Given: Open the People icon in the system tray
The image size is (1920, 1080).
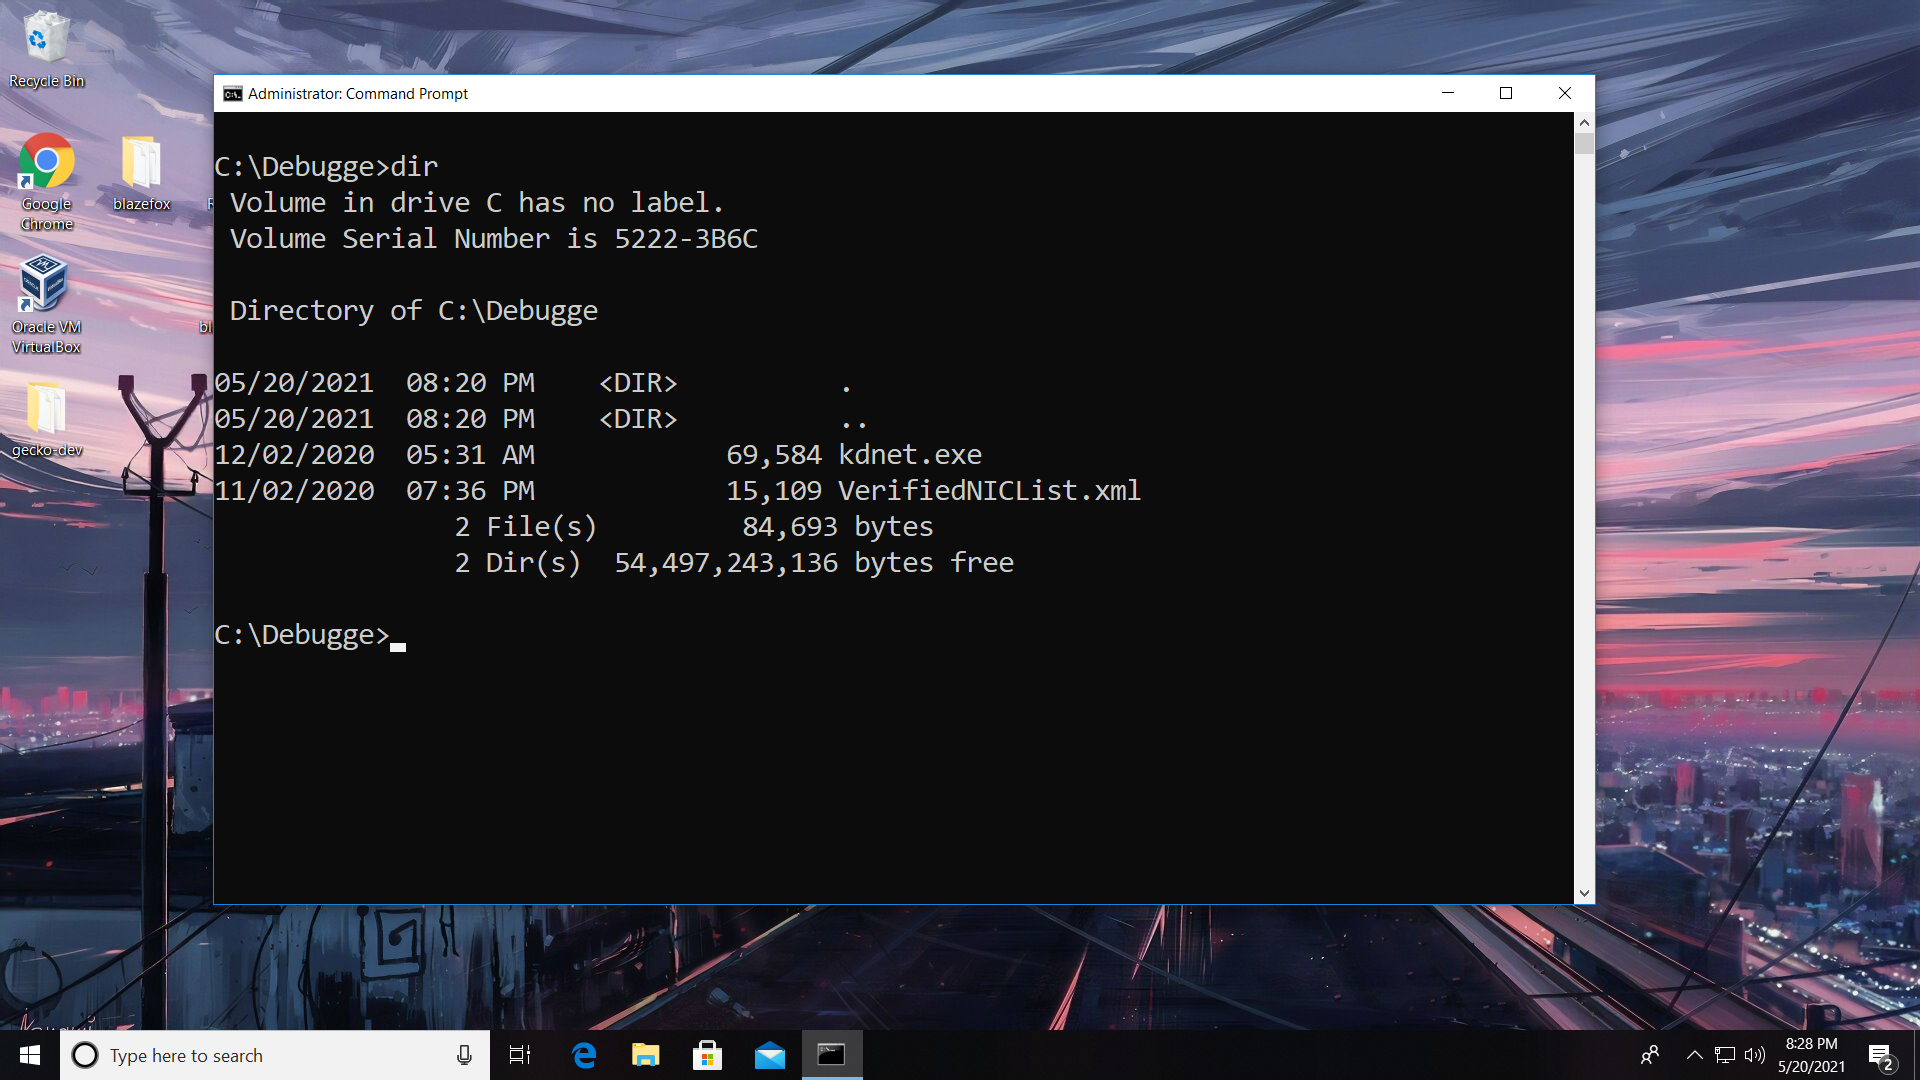Looking at the screenshot, I should click(x=1650, y=1055).
